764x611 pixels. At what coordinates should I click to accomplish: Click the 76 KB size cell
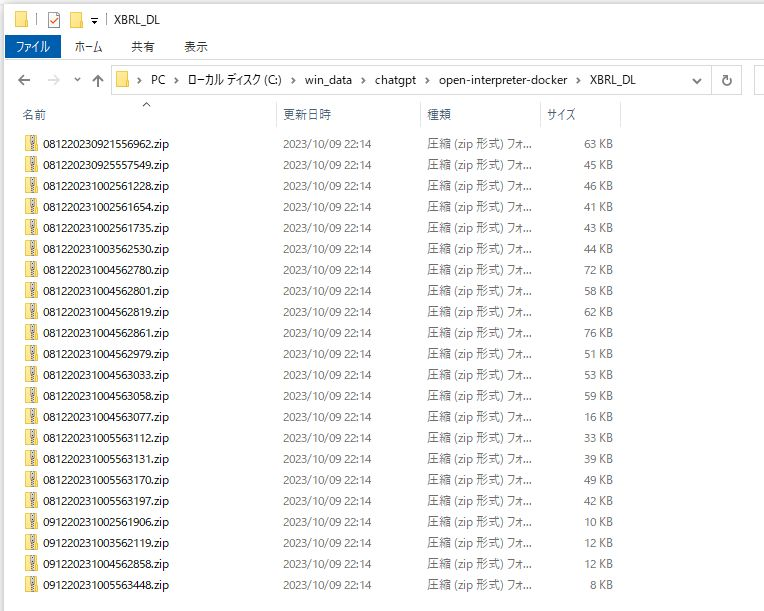click(x=598, y=333)
